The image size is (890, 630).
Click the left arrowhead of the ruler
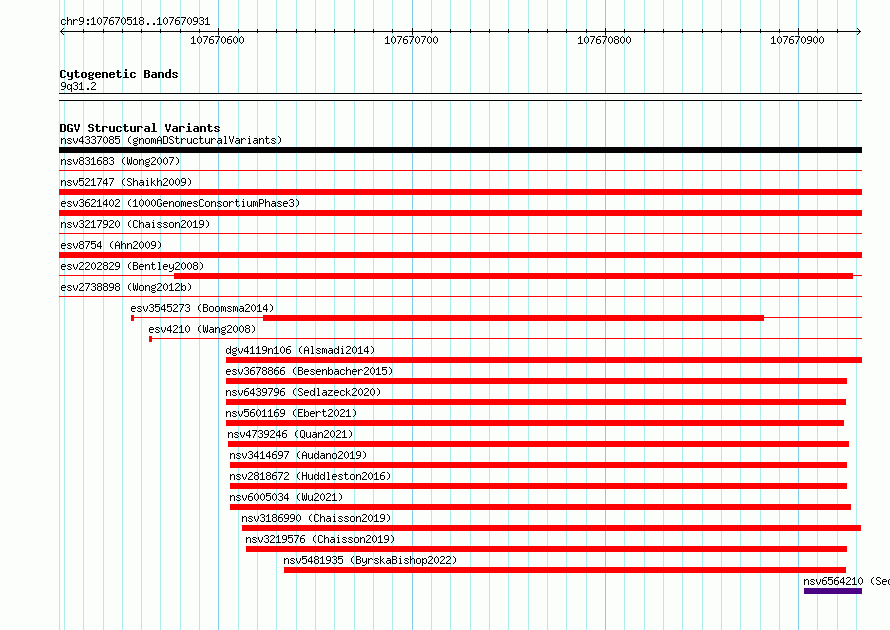point(62,31)
